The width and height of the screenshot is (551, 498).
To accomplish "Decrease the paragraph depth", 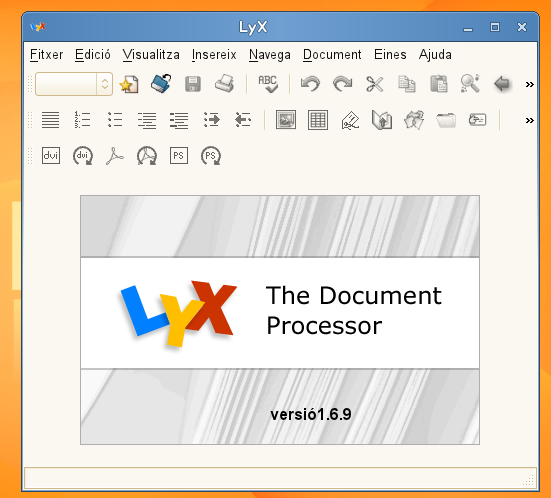I will click(x=243, y=120).
